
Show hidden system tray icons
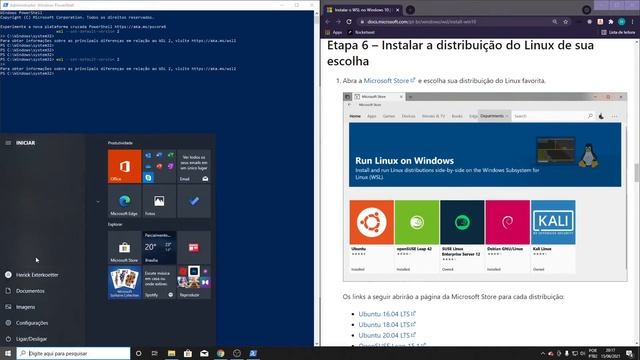click(x=542, y=353)
